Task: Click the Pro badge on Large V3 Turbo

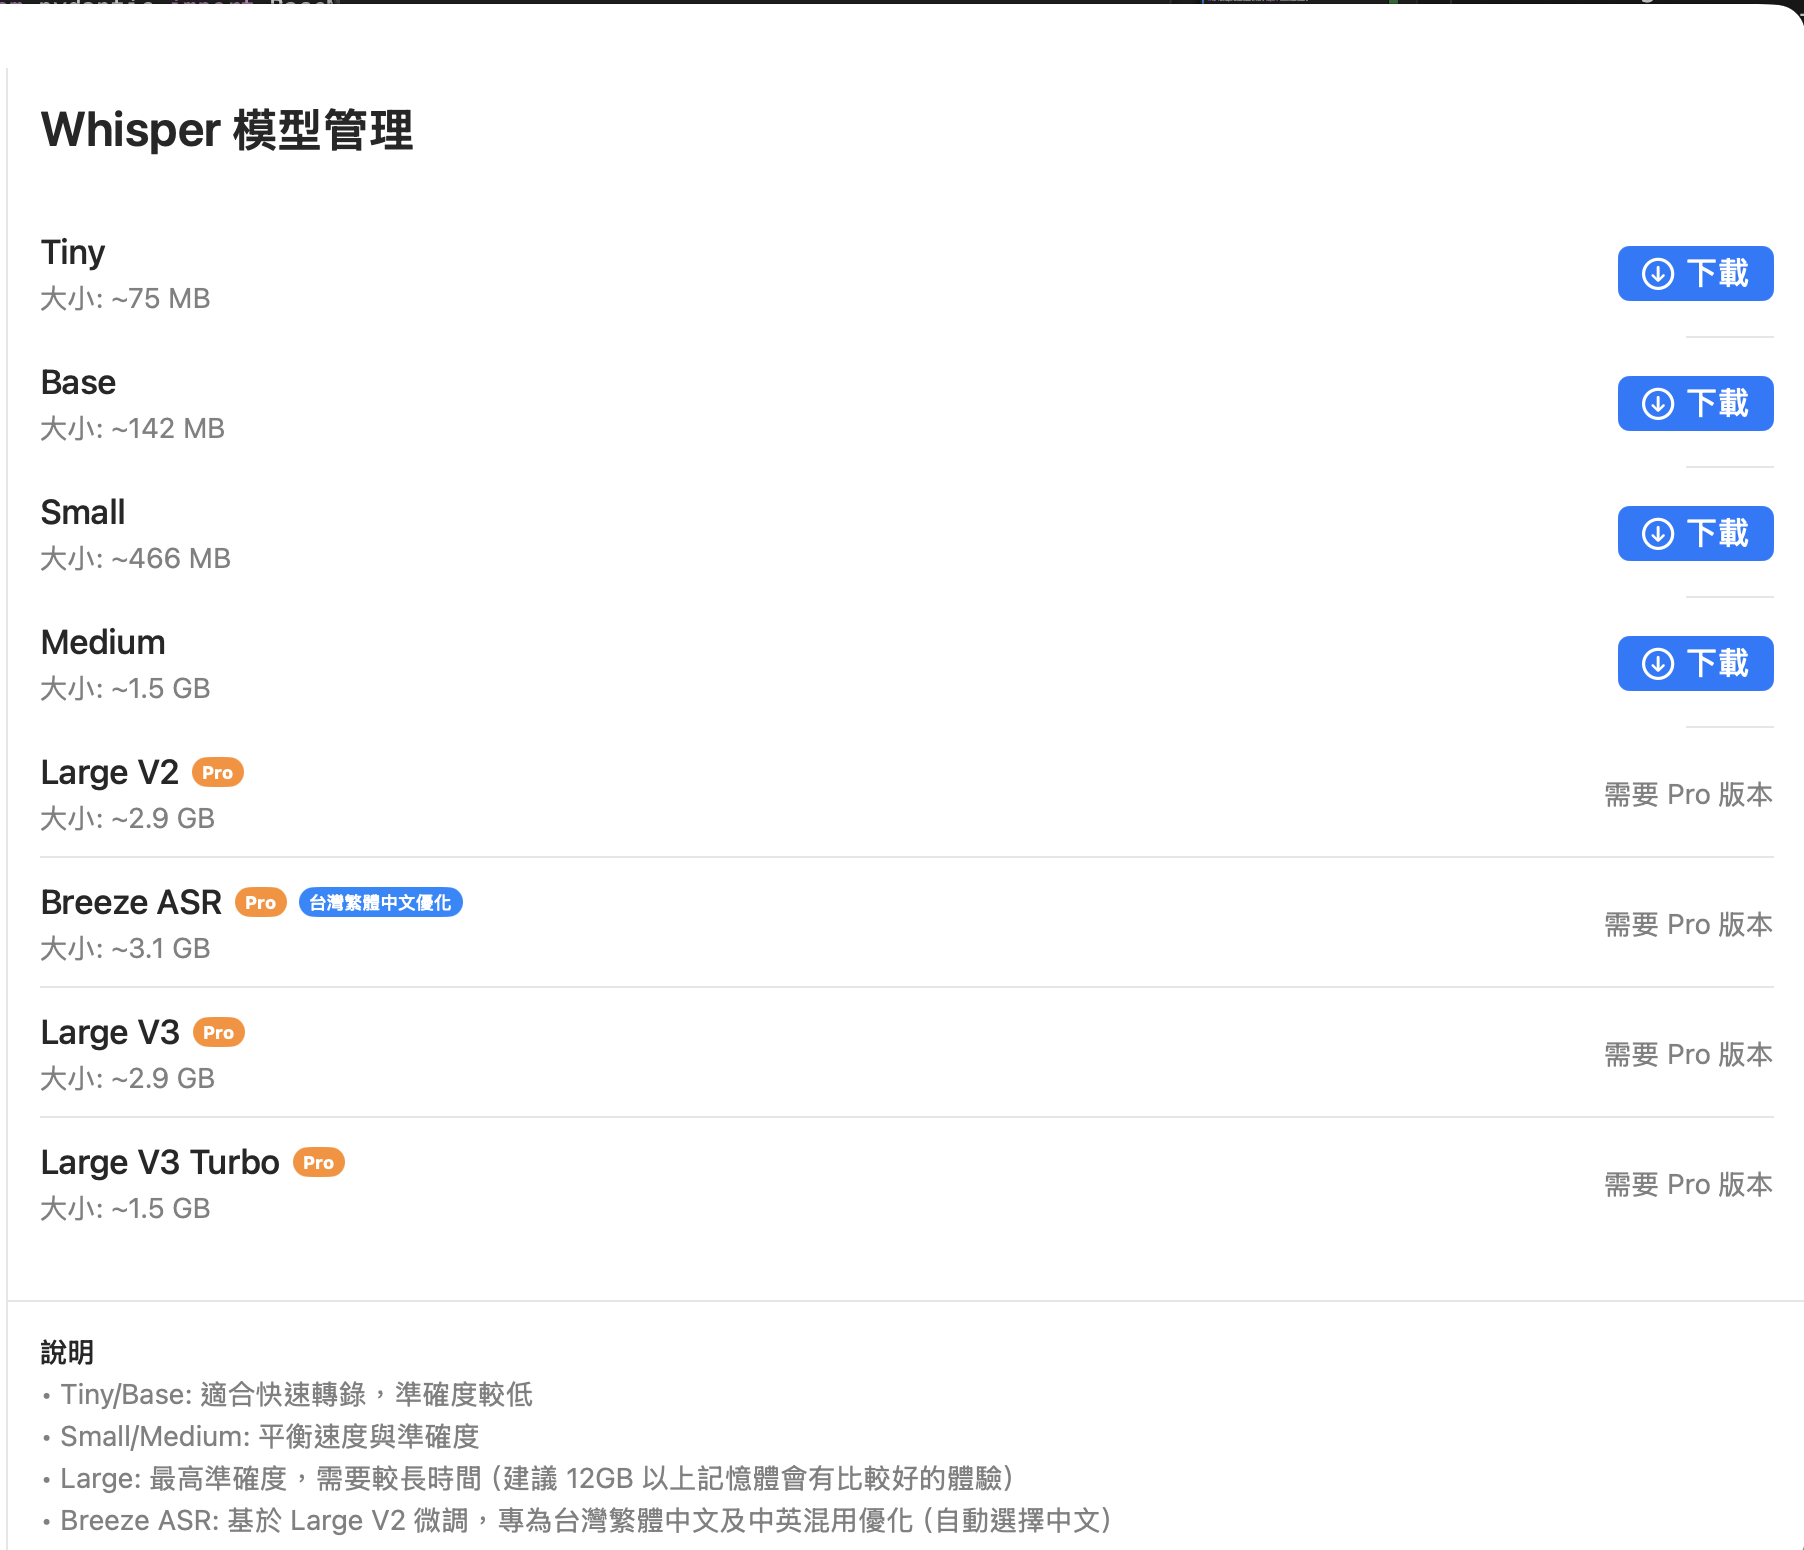Action: [318, 1163]
